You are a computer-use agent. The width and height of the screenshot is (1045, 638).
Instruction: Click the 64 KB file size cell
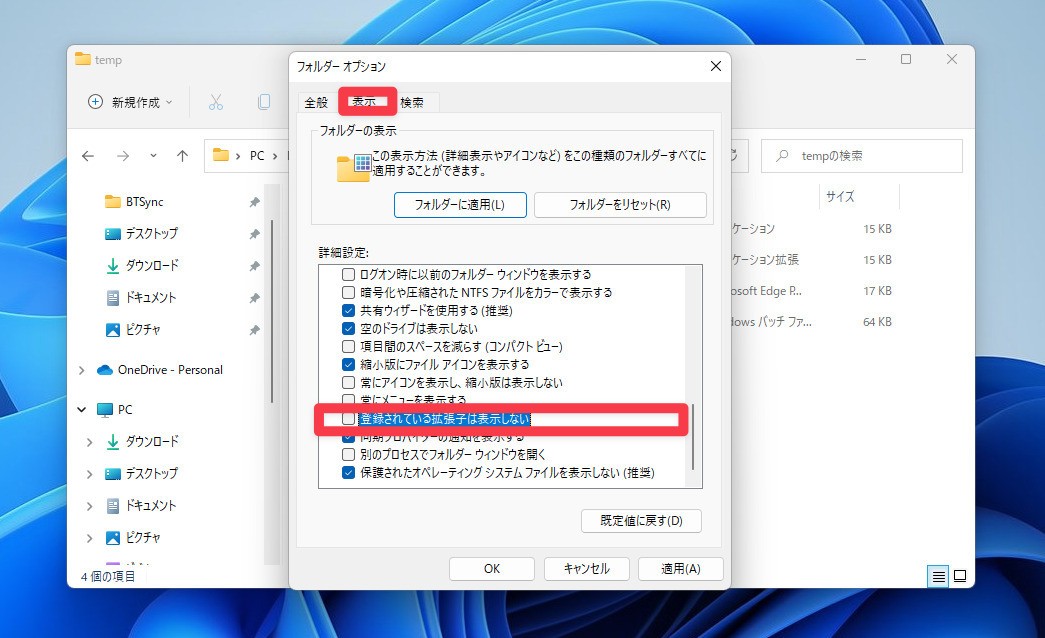(877, 322)
